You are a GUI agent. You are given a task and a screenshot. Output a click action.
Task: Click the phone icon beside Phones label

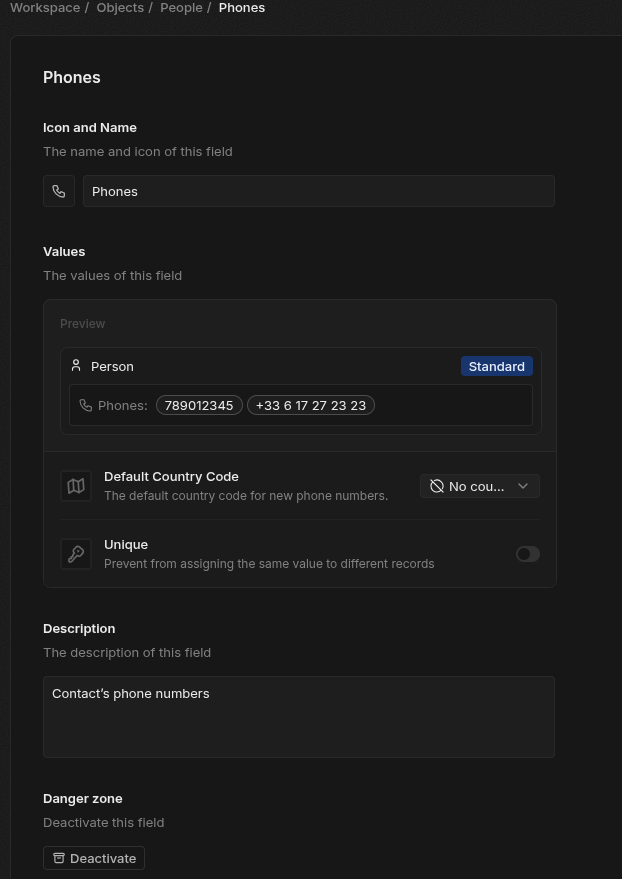pos(86,405)
